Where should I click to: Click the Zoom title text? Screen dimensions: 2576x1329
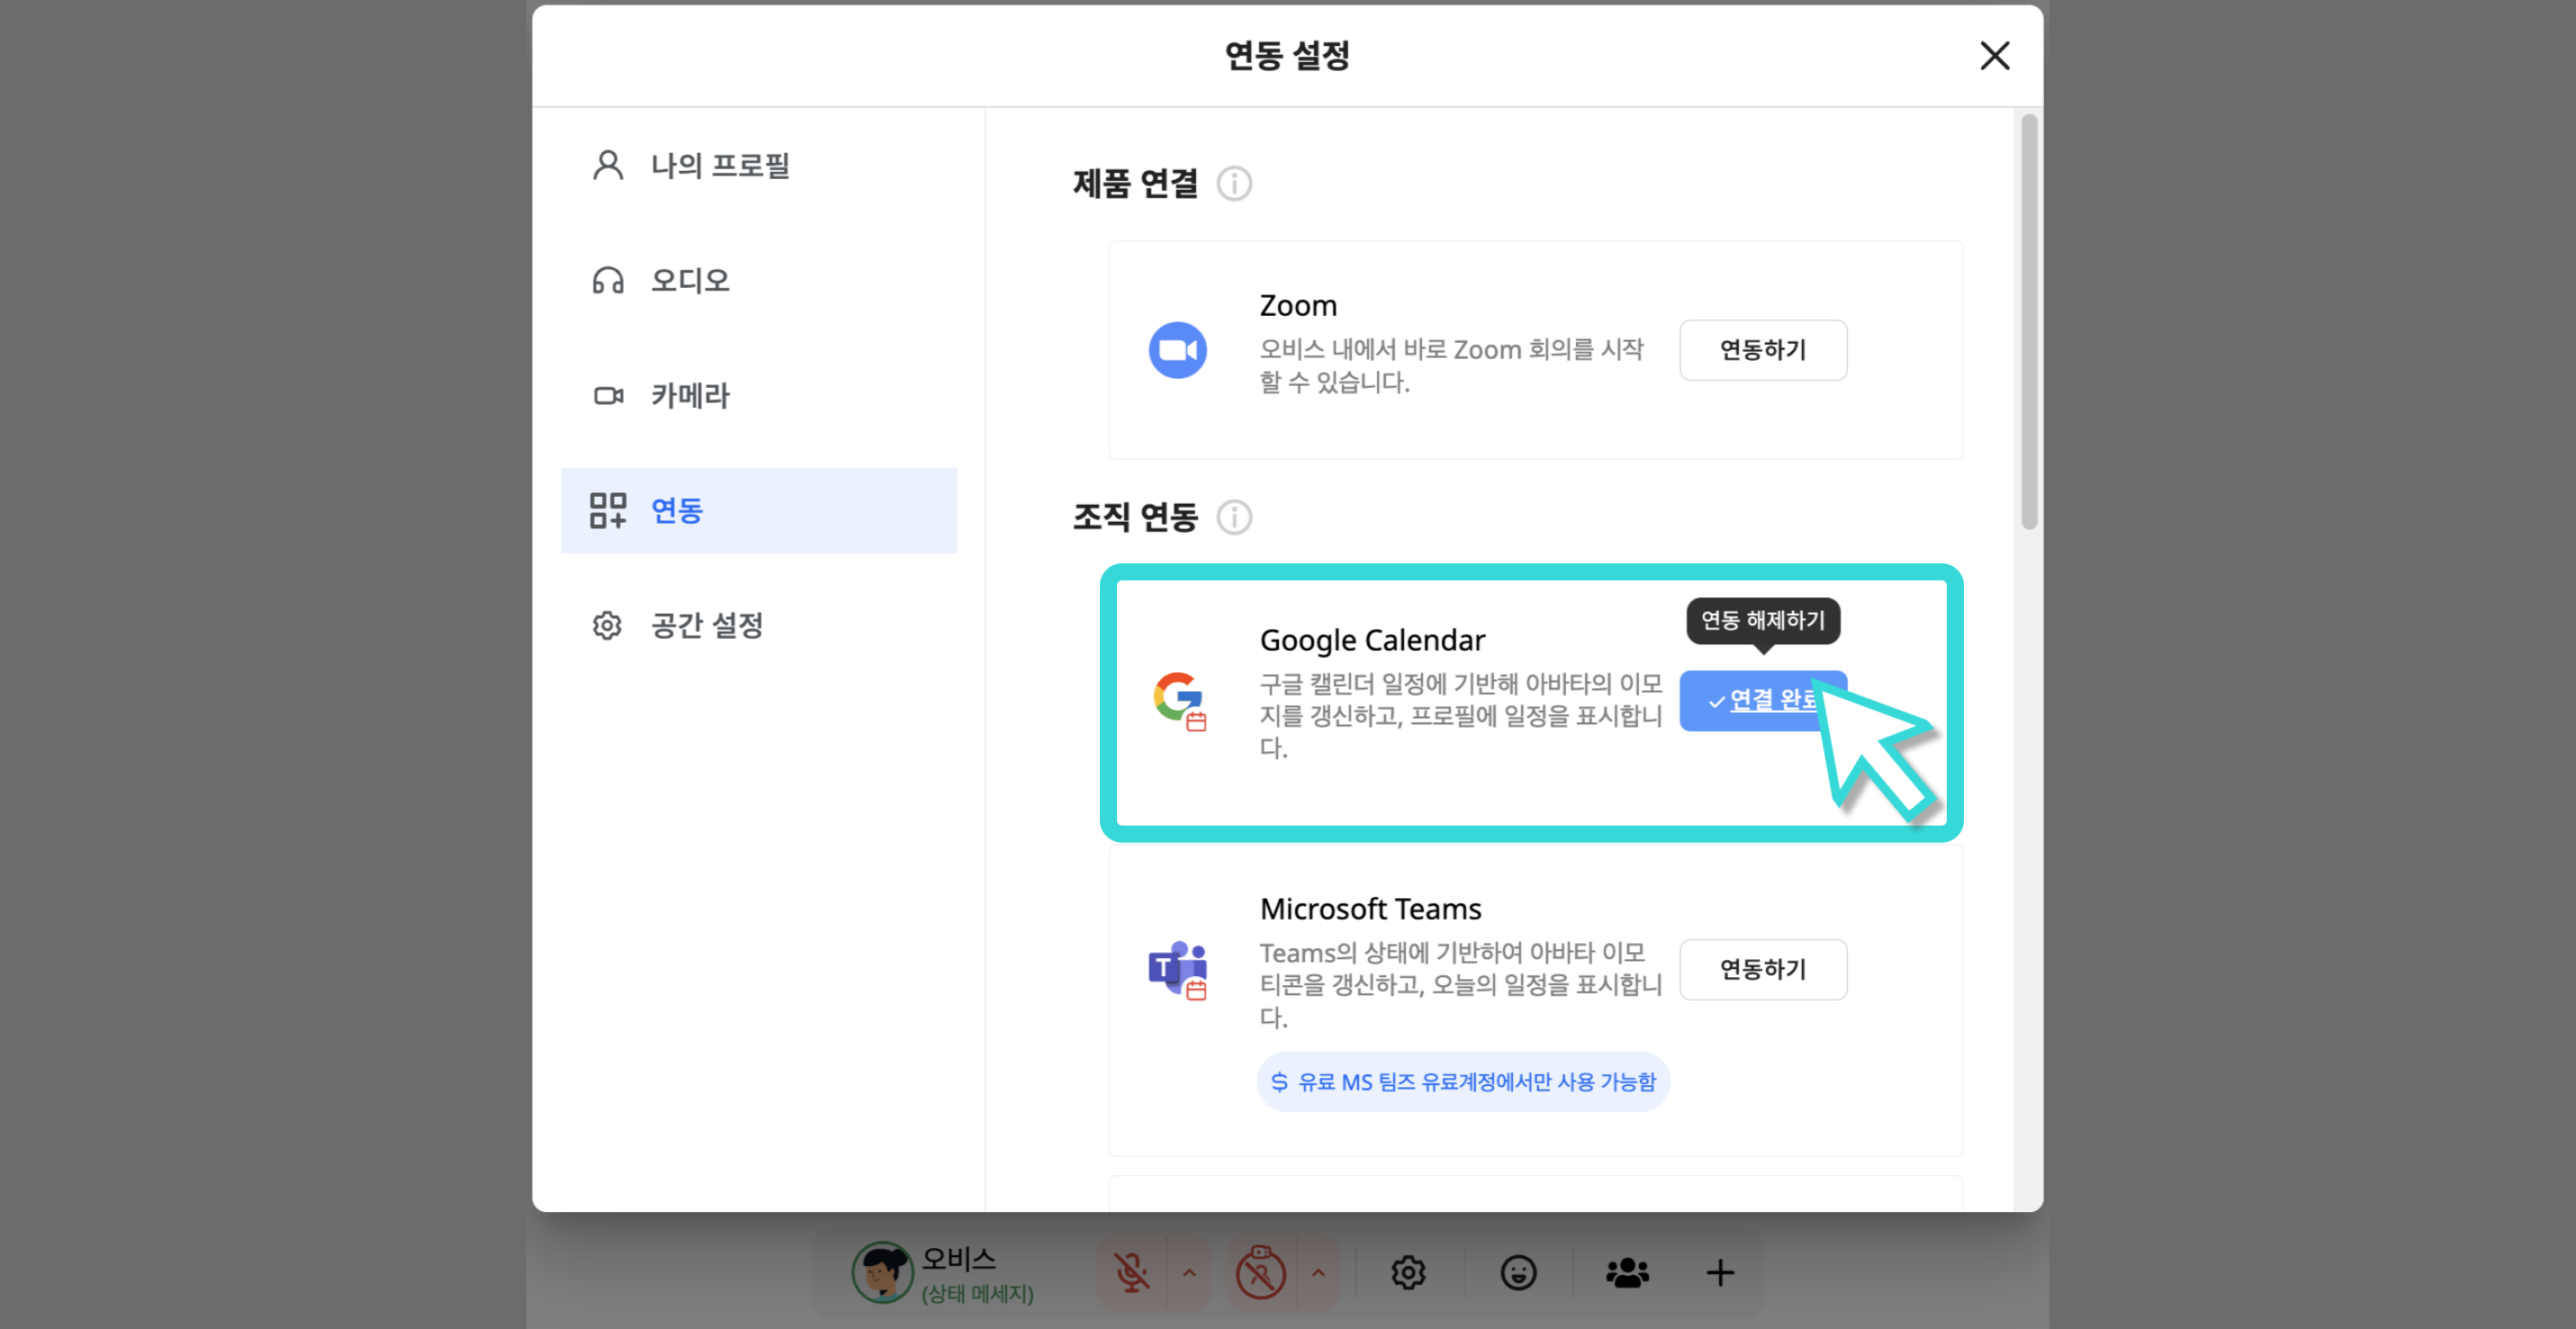(1297, 305)
